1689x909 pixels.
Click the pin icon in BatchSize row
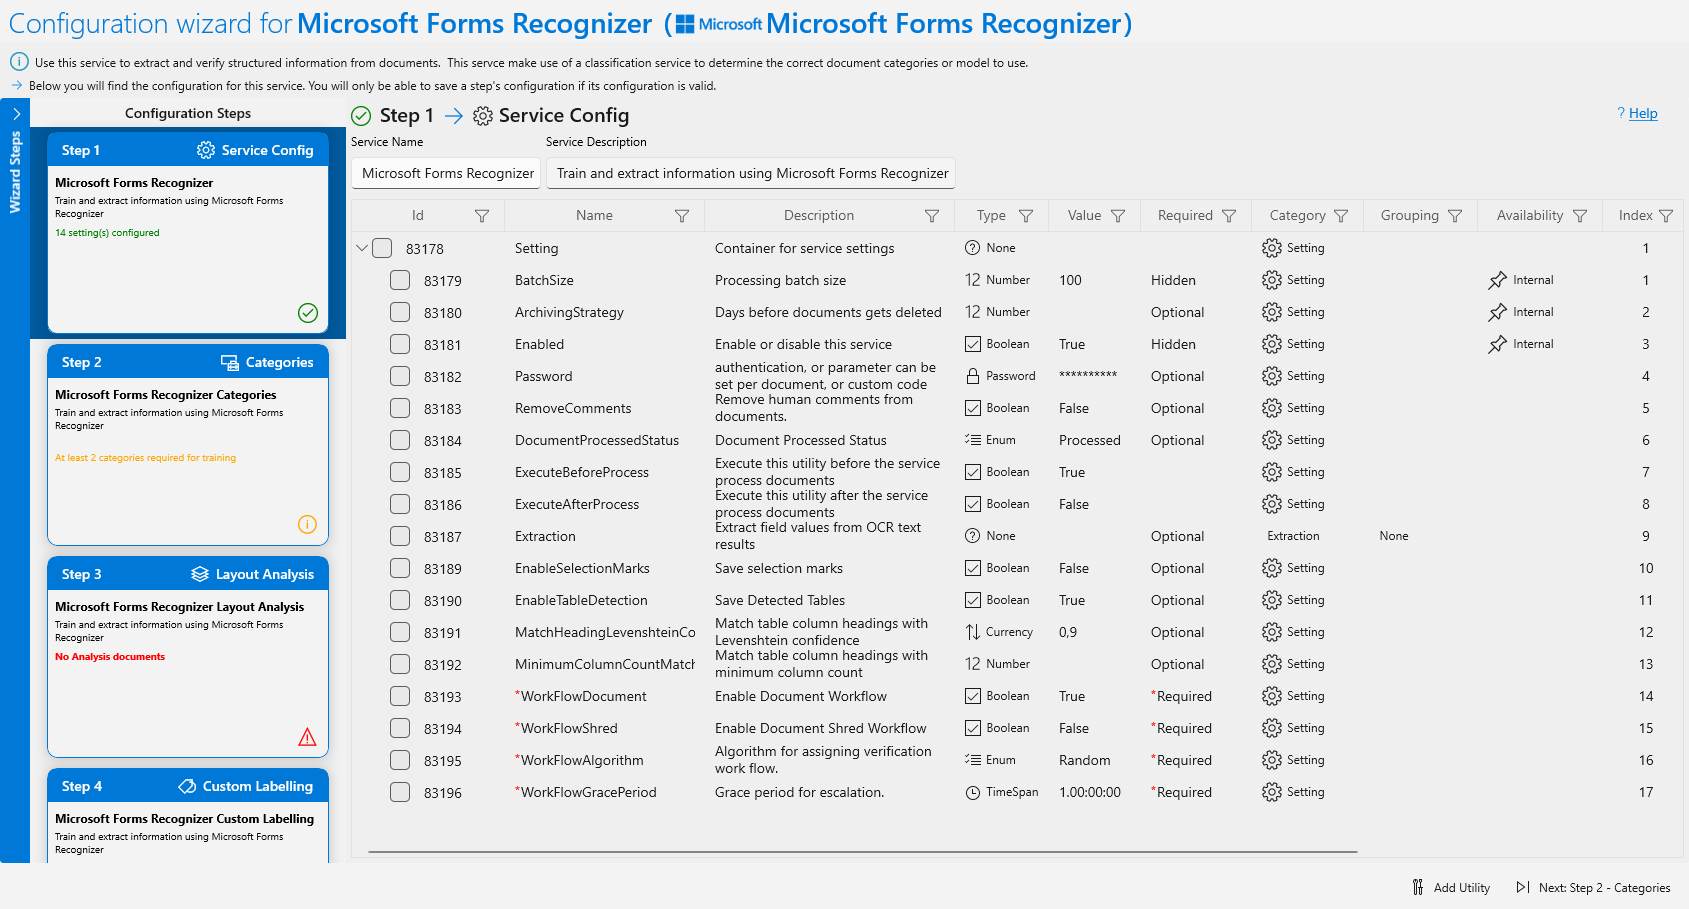click(1497, 281)
